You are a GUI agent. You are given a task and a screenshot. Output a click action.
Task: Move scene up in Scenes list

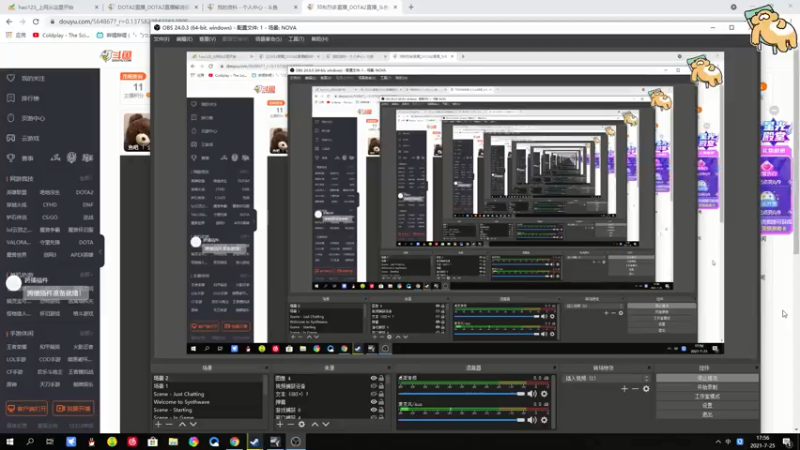coord(182,424)
